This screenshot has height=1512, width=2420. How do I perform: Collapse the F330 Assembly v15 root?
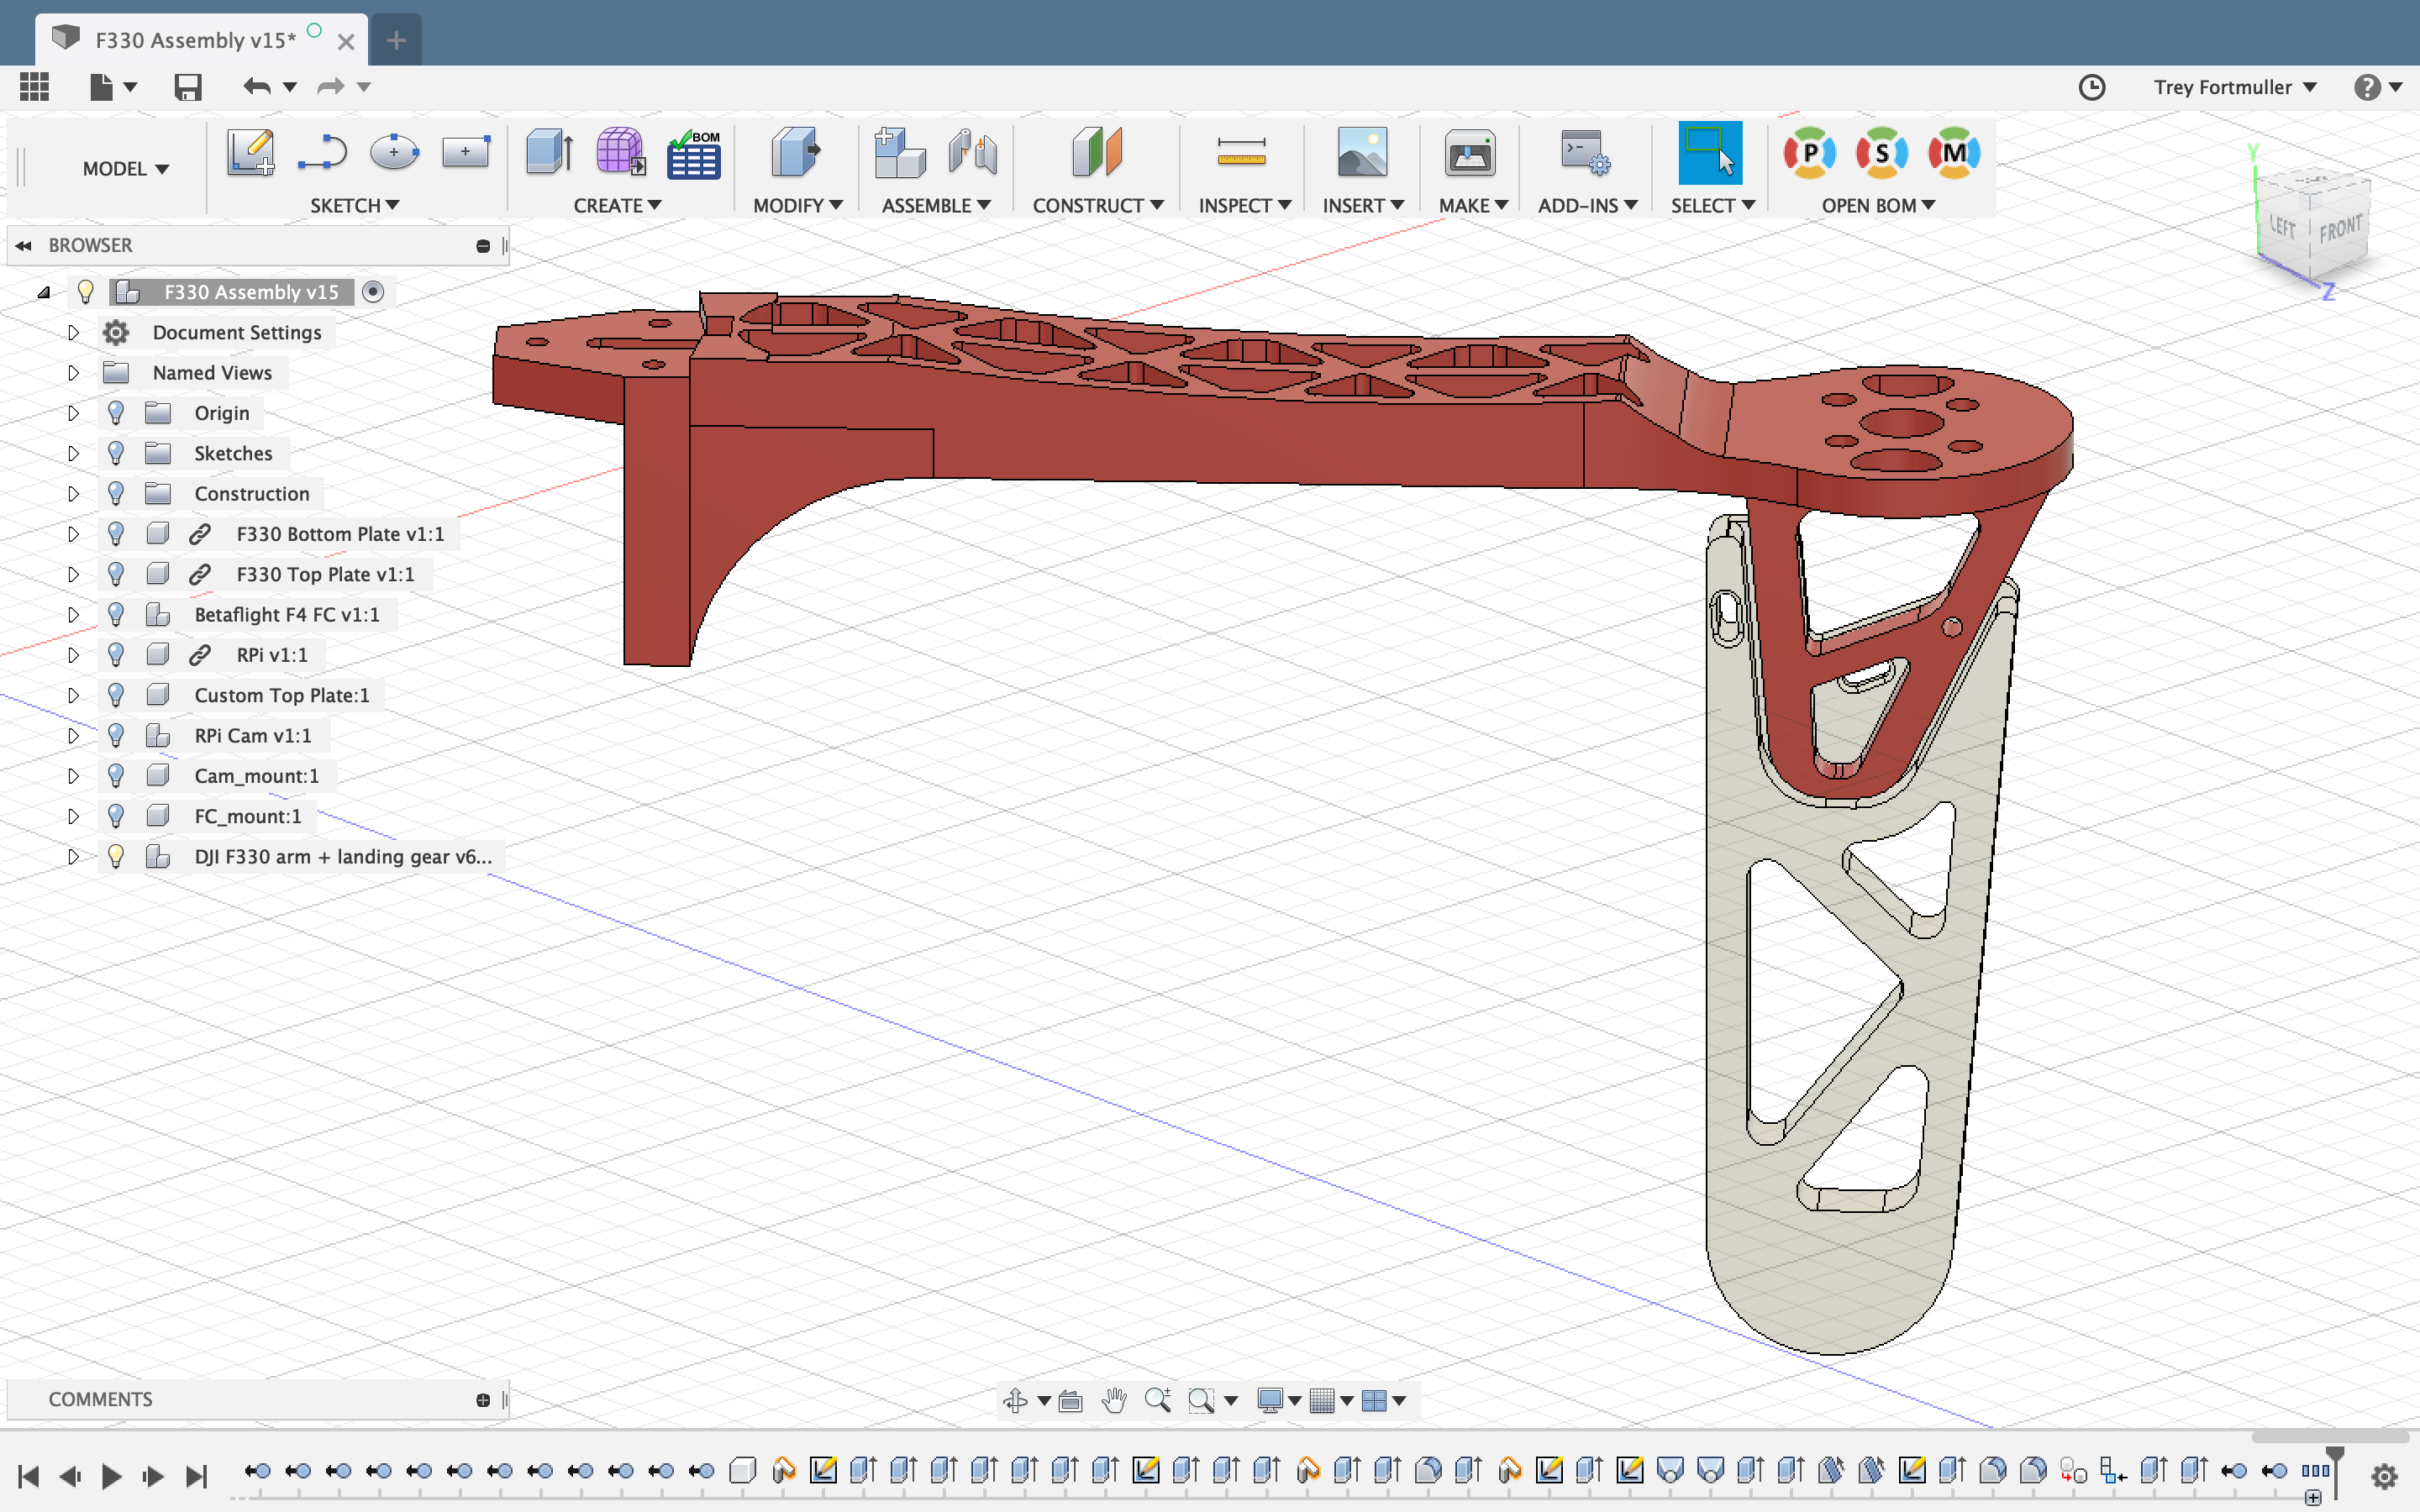click(x=43, y=292)
